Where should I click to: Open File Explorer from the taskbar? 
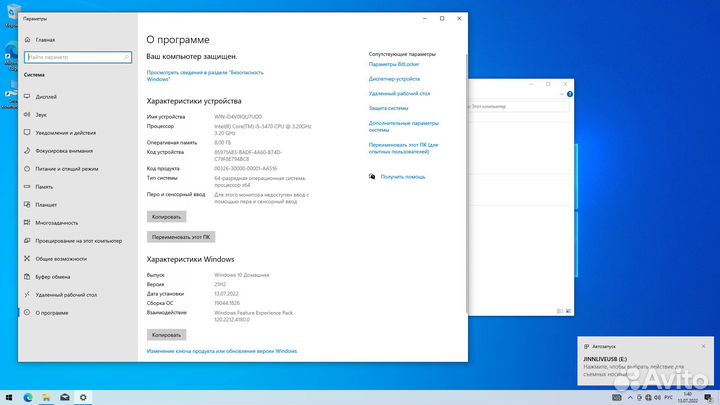pyautogui.click(x=46, y=398)
